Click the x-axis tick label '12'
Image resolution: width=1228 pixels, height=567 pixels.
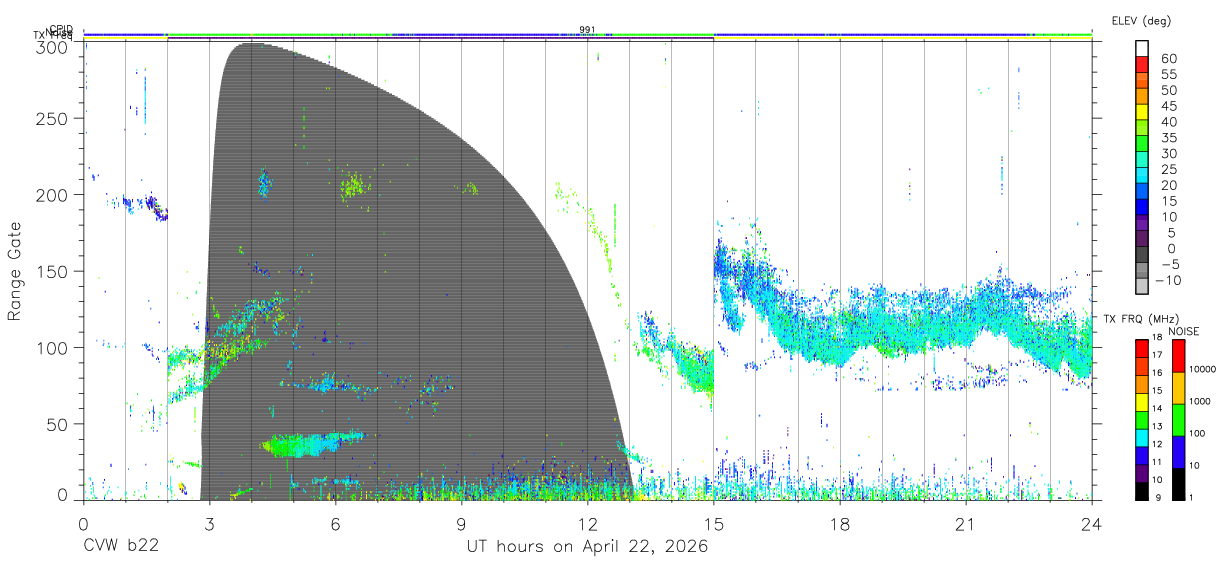coord(587,524)
